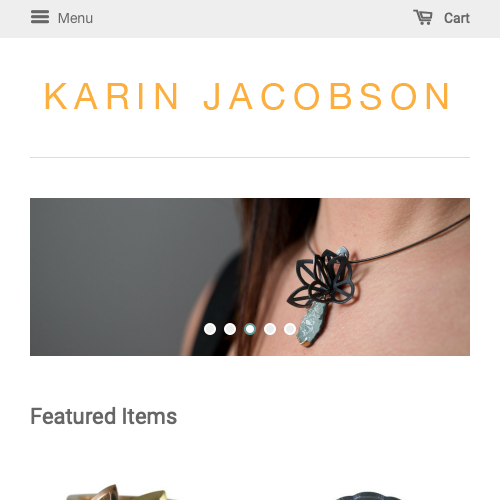The image size is (500, 500).
Task: Select the fourth slideshow dot
Action: (270, 329)
